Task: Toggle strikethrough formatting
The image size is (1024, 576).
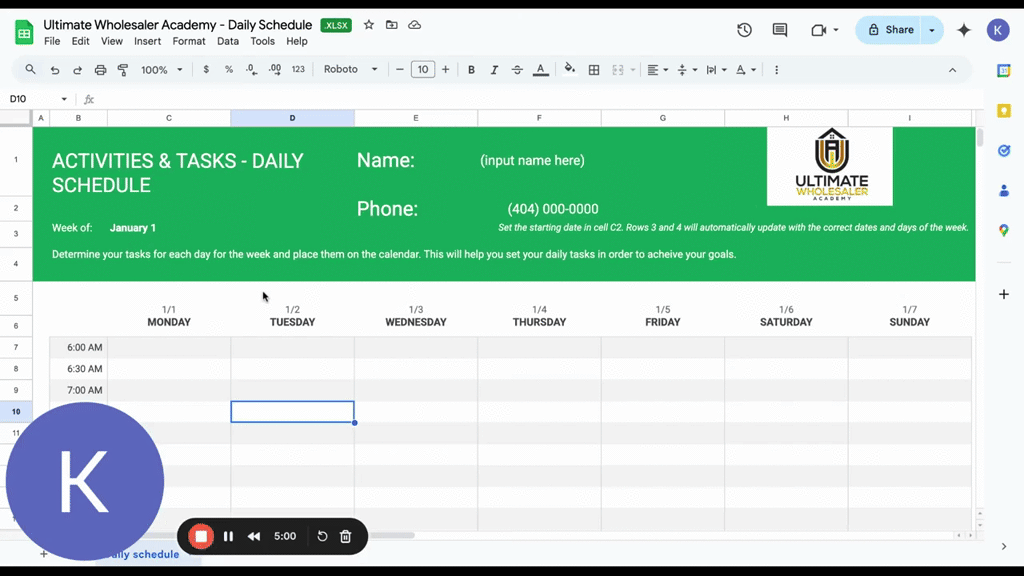Action: 517,70
